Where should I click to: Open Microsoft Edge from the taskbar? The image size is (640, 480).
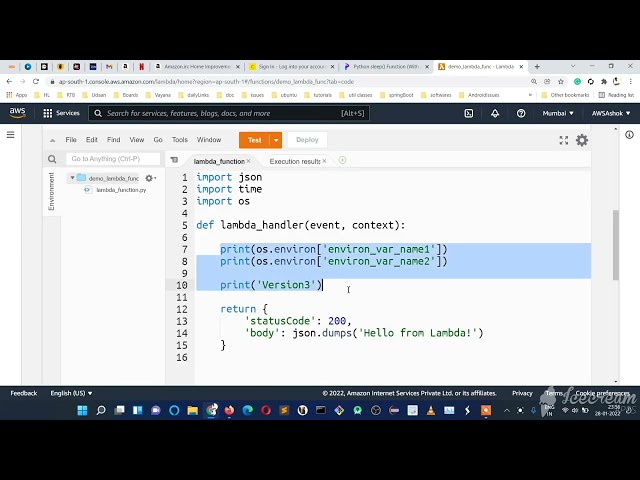tap(247, 410)
